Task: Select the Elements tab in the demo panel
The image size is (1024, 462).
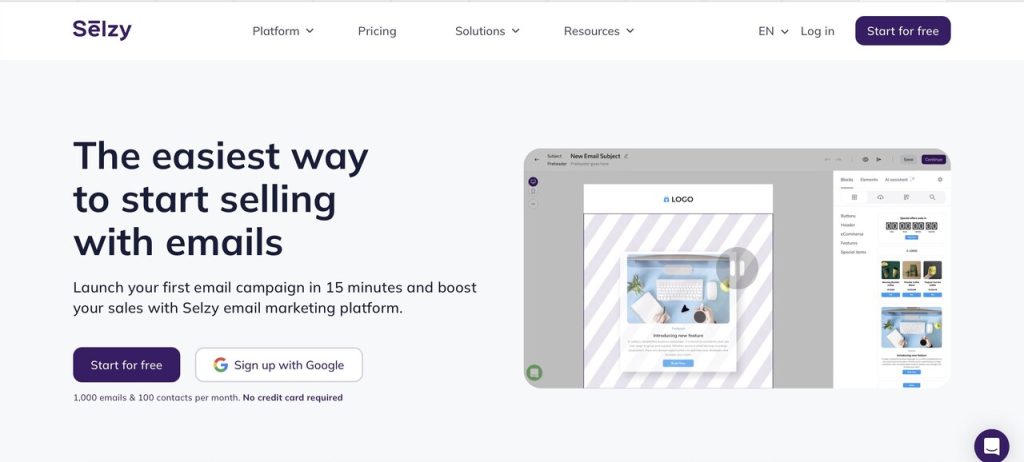Action: click(869, 179)
